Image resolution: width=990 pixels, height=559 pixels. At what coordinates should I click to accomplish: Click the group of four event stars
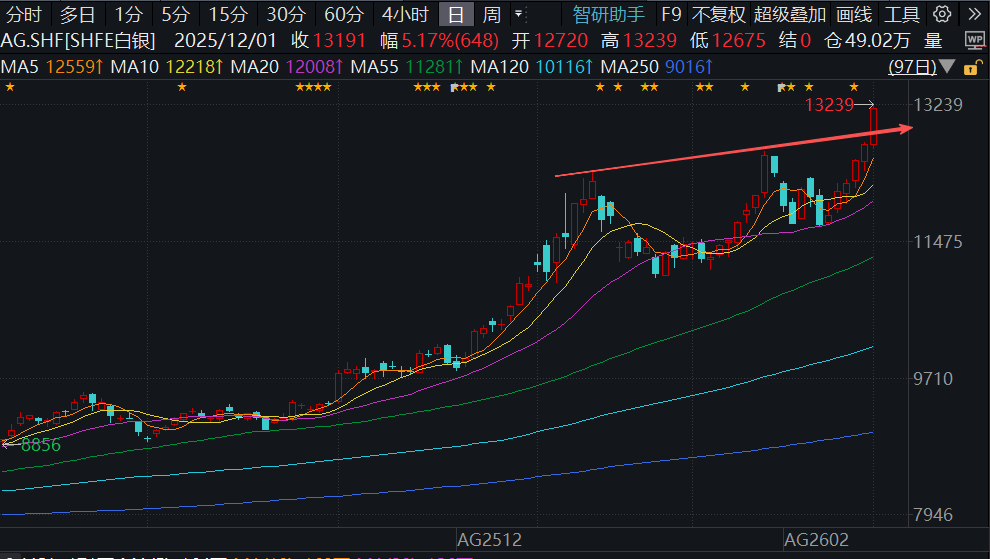(x=313, y=87)
